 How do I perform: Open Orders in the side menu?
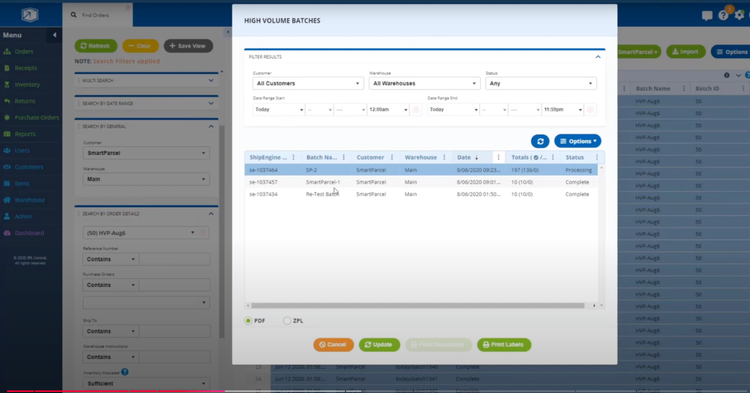coord(23,52)
